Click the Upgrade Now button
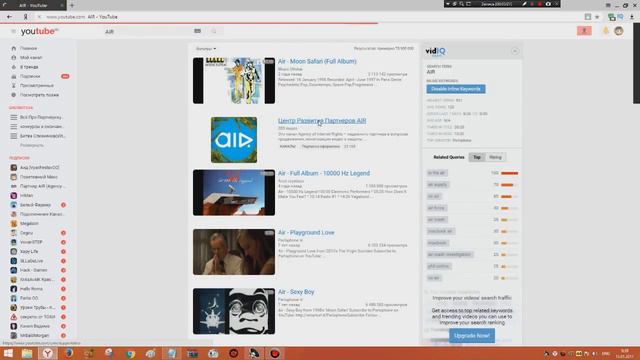This screenshot has width=640, height=360. coord(472,336)
